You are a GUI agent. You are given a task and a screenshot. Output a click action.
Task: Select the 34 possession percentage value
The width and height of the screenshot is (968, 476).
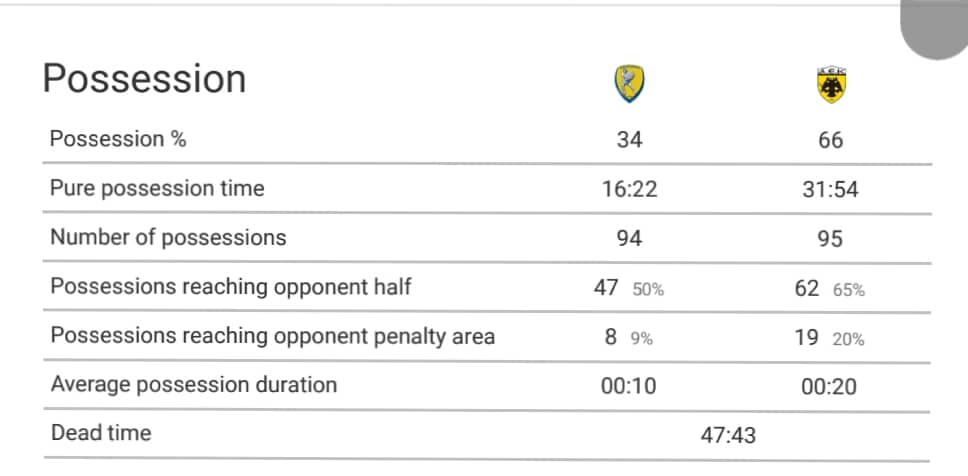click(629, 140)
